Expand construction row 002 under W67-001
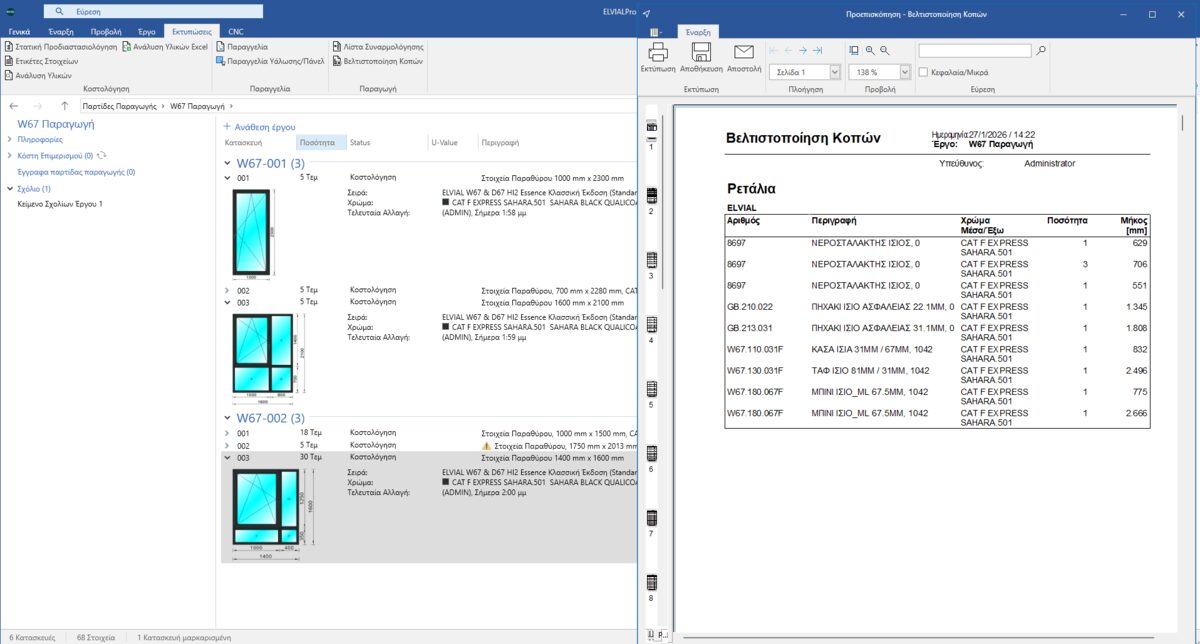This screenshot has height=644, width=1200. pyautogui.click(x=228, y=290)
